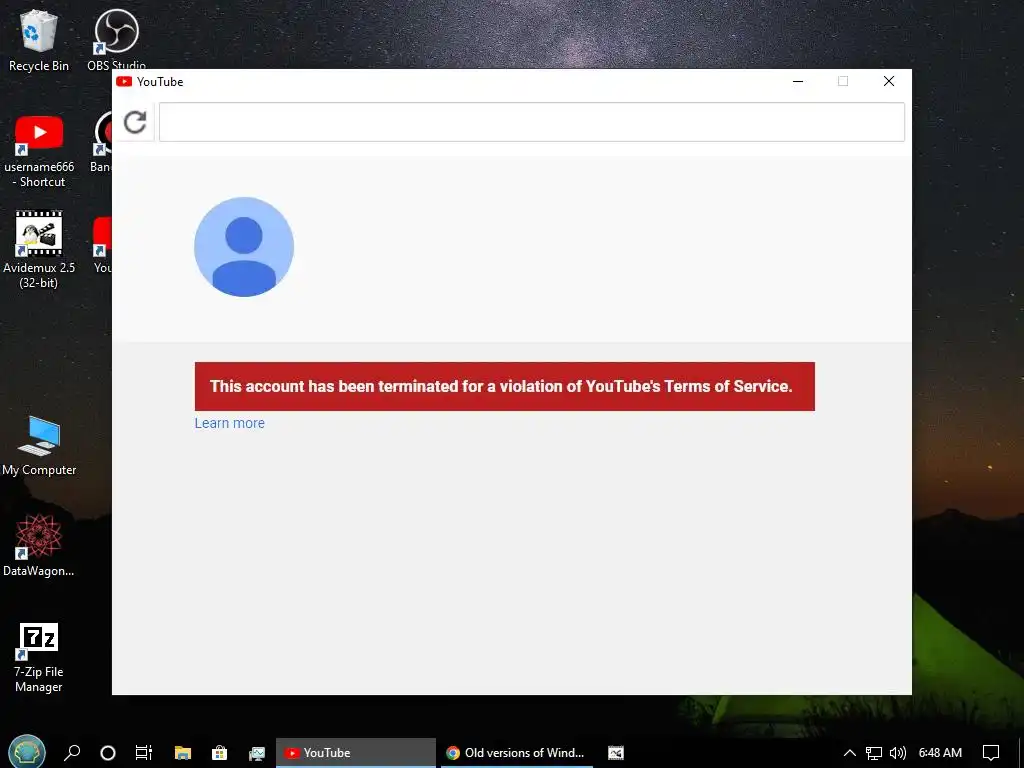Viewport: 1024px width, 768px height.
Task: Show hidden system tray icons
Action: click(x=849, y=753)
